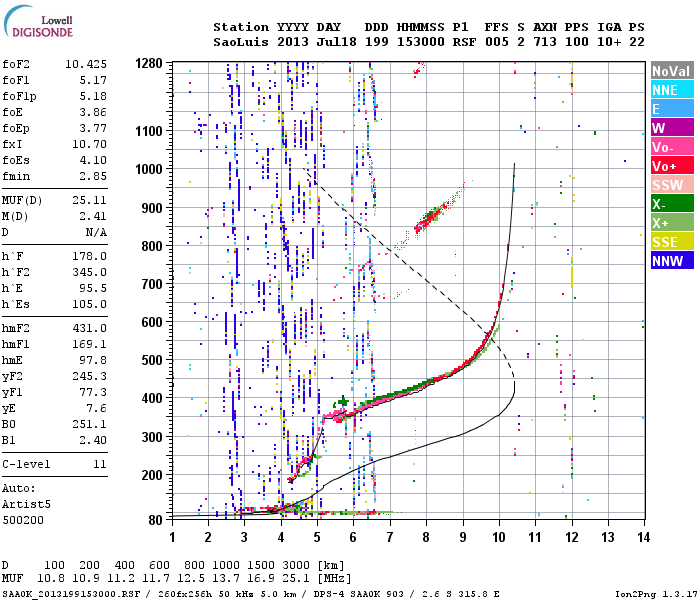Click the foE value 3.86
Screen dimensions: 700x600
[93, 112]
